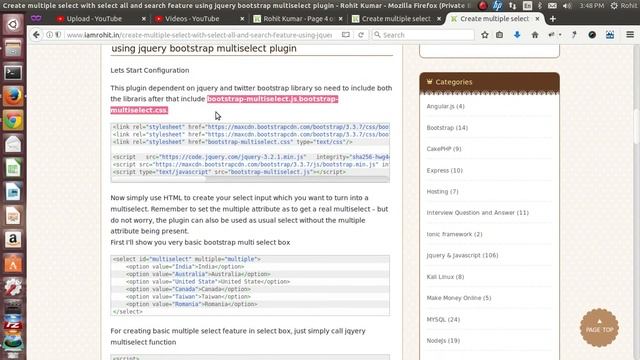Click the PAGE TOP round button
Viewport: 640px width, 360px height.
coord(599,328)
